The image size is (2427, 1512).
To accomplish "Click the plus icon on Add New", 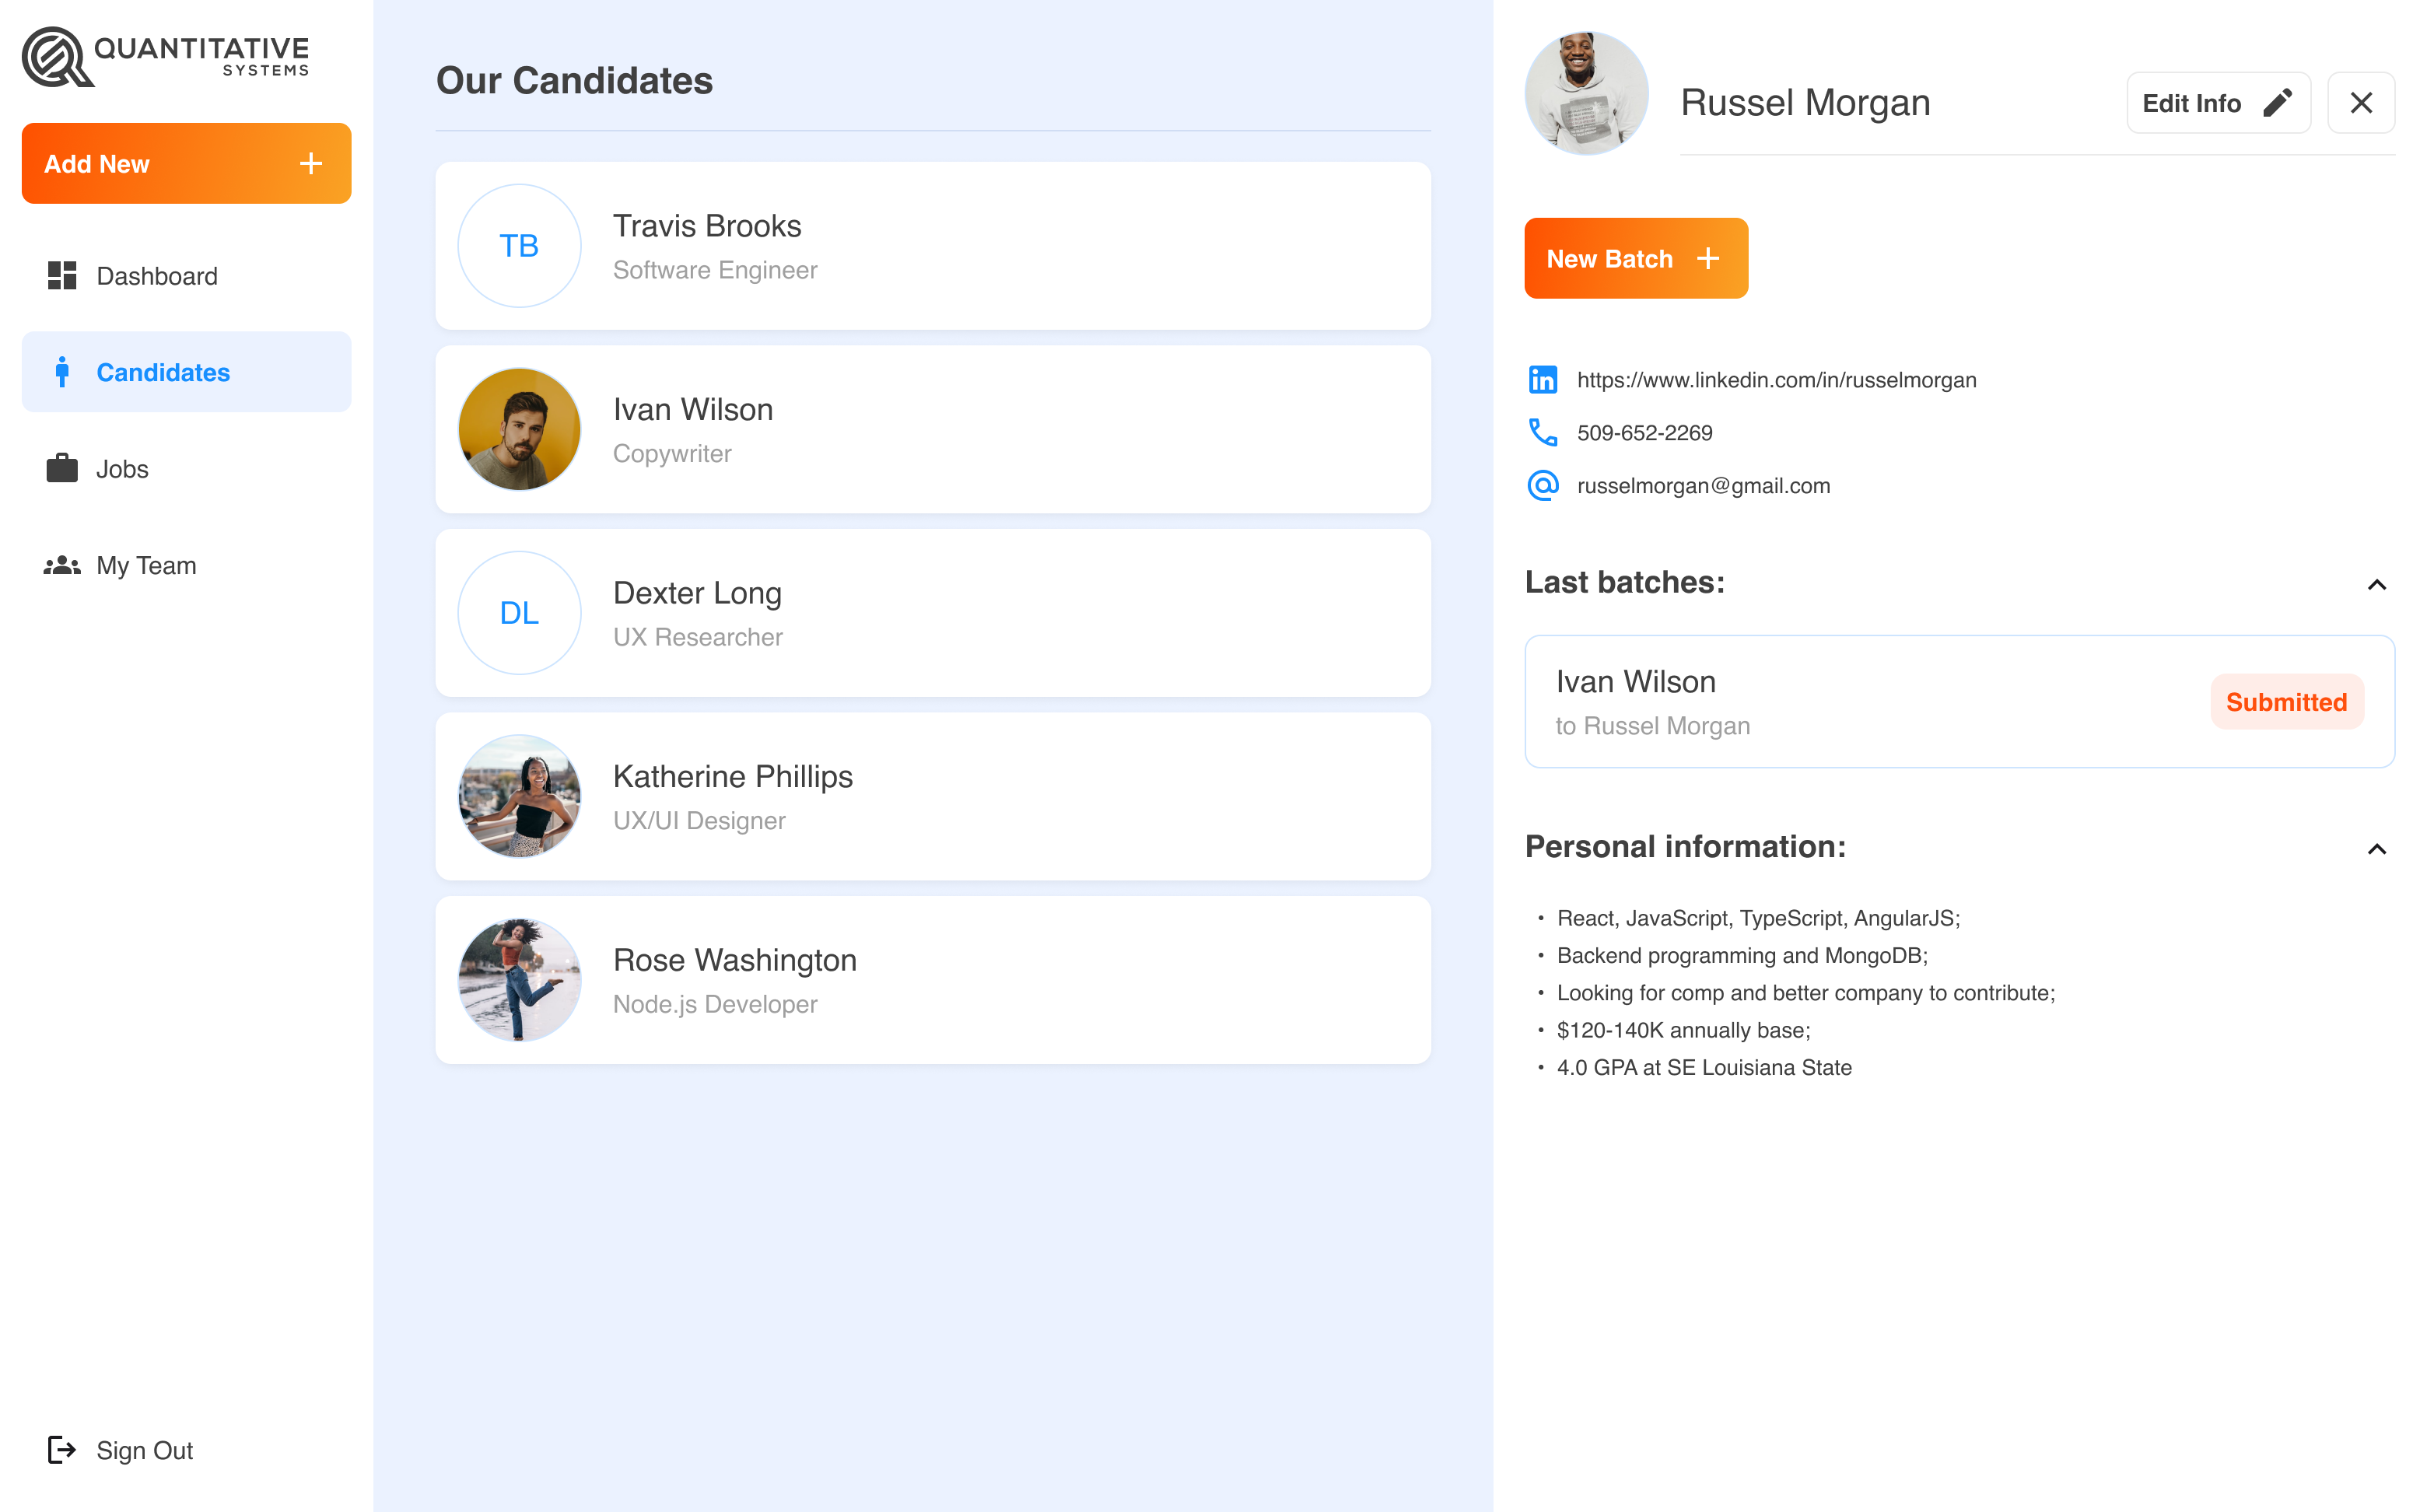I will click(x=311, y=164).
